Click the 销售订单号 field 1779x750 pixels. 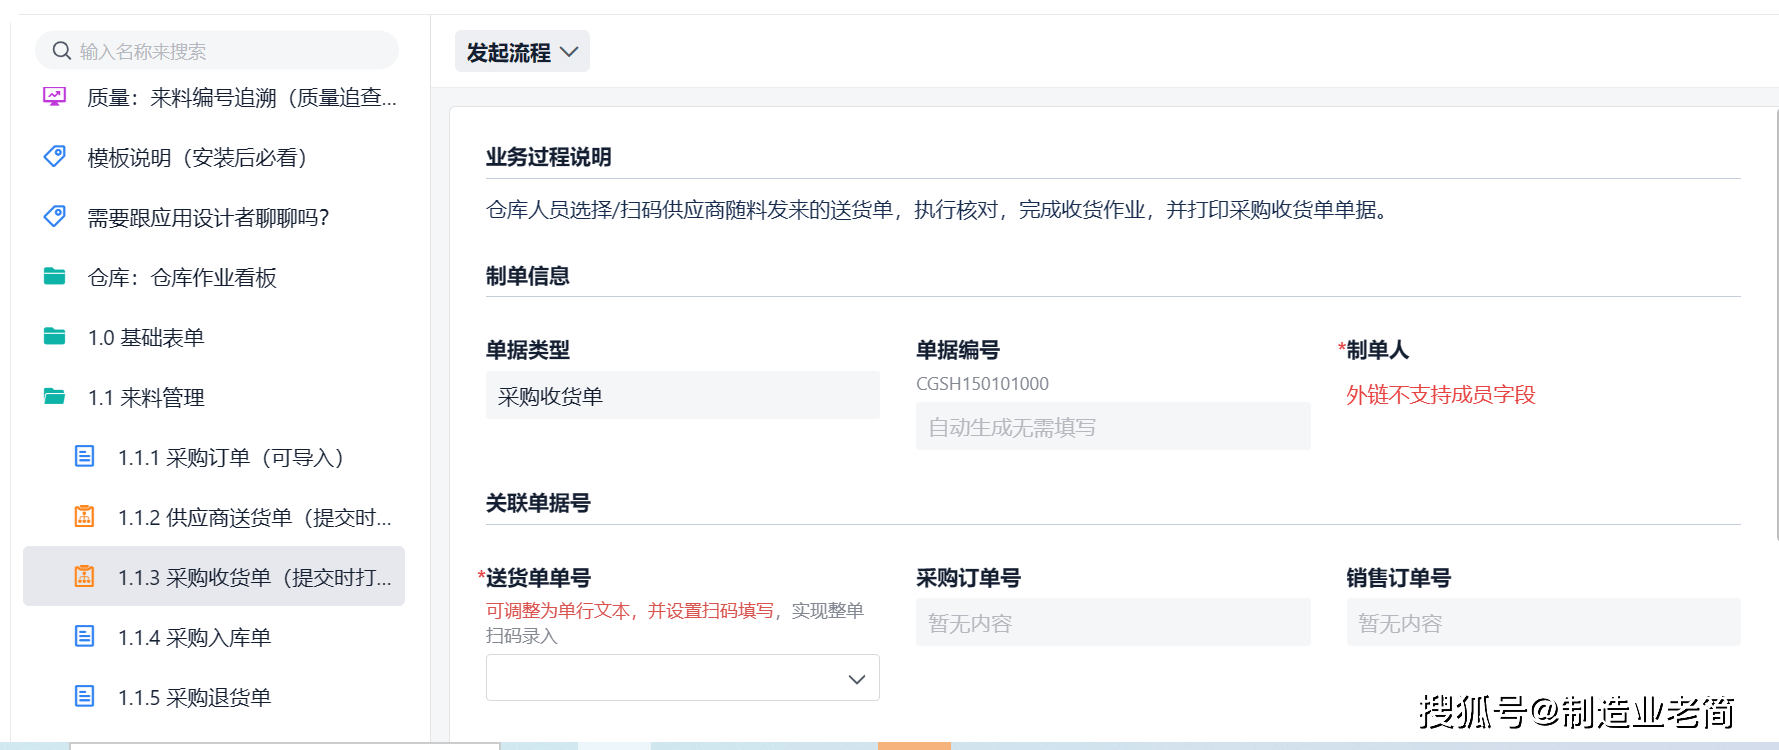click(1543, 623)
